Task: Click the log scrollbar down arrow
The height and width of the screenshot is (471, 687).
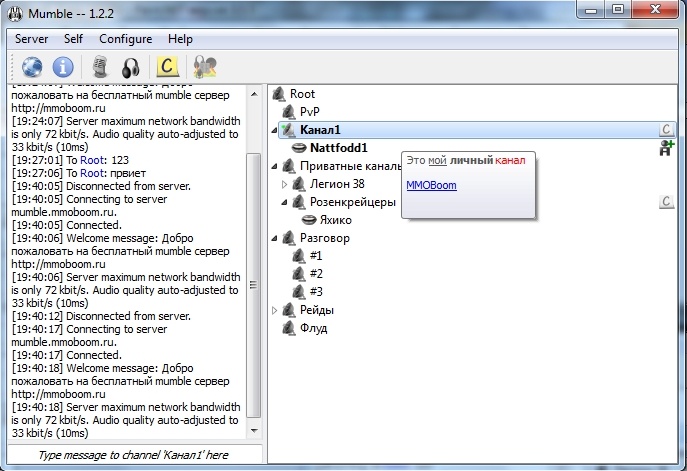Action: [254, 430]
